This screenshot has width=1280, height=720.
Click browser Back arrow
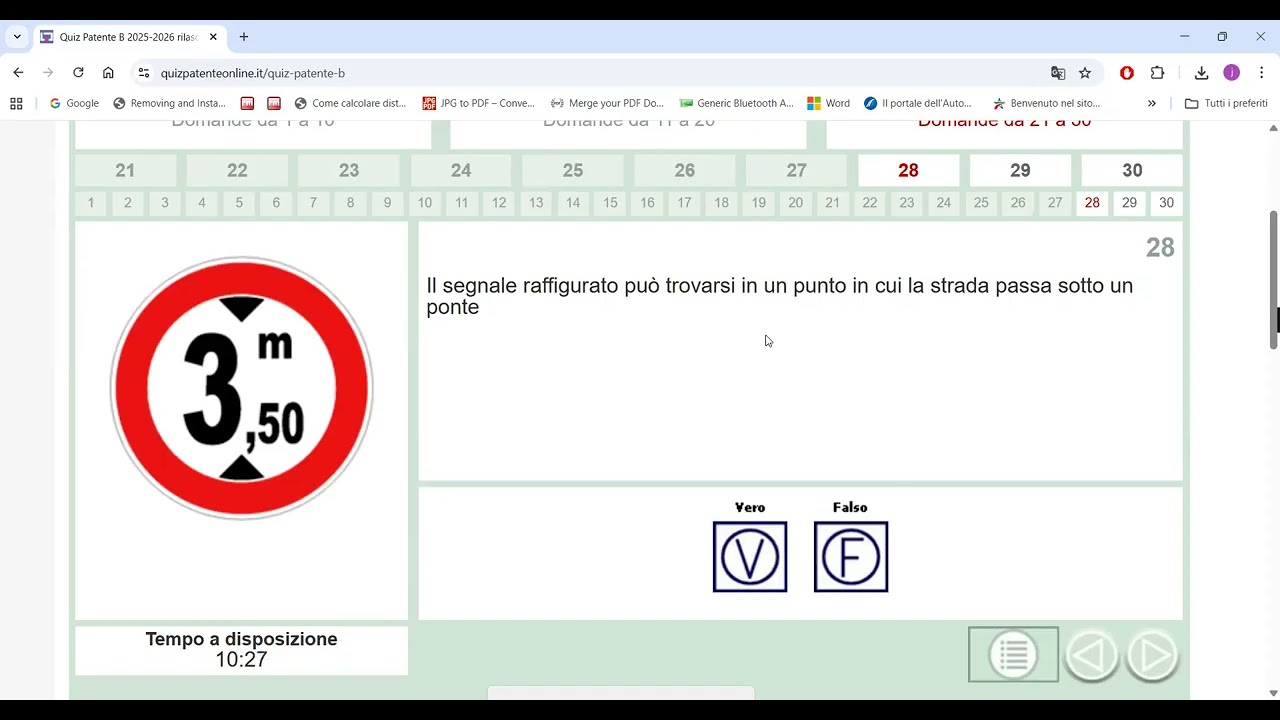[18, 73]
